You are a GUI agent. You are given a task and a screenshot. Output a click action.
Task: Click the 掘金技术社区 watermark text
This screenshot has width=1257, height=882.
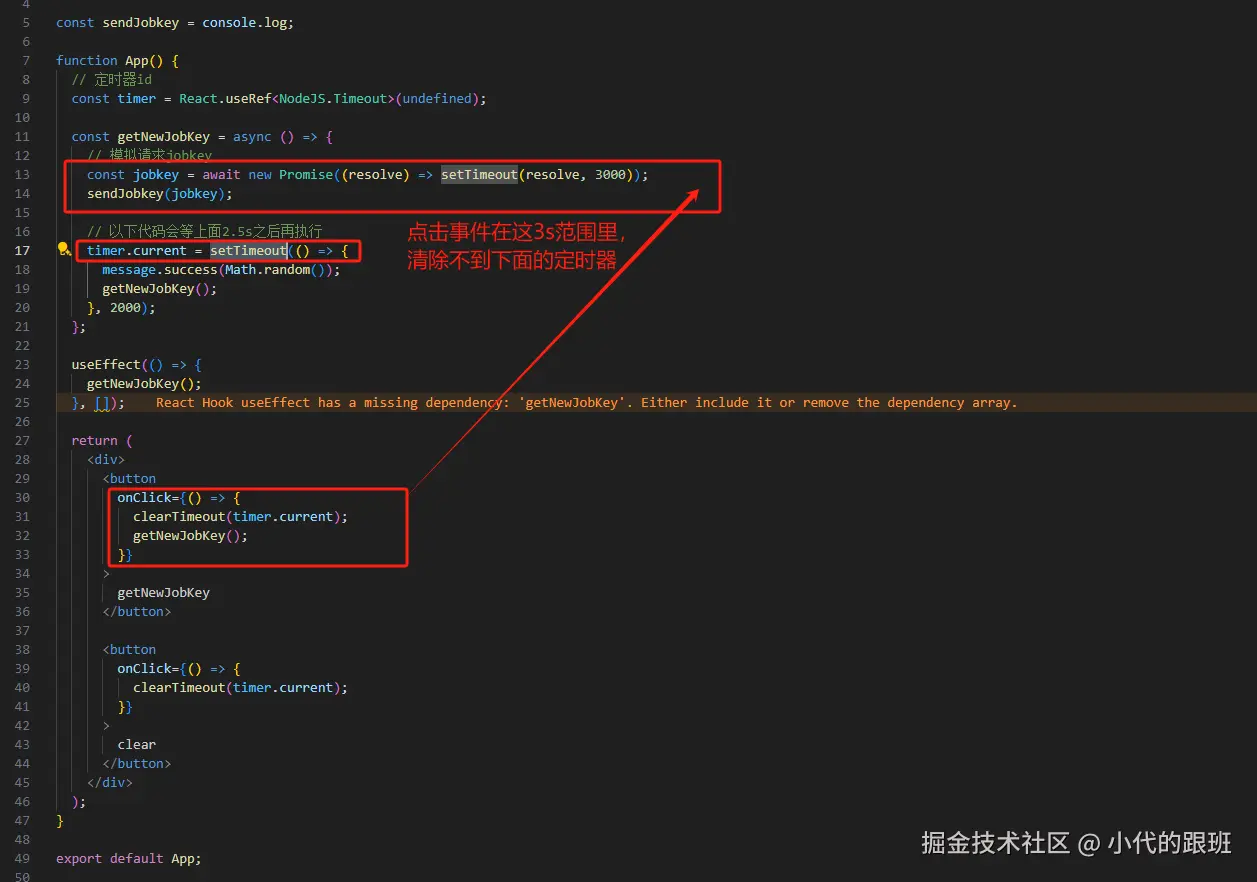pyautogui.click(x=995, y=843)
